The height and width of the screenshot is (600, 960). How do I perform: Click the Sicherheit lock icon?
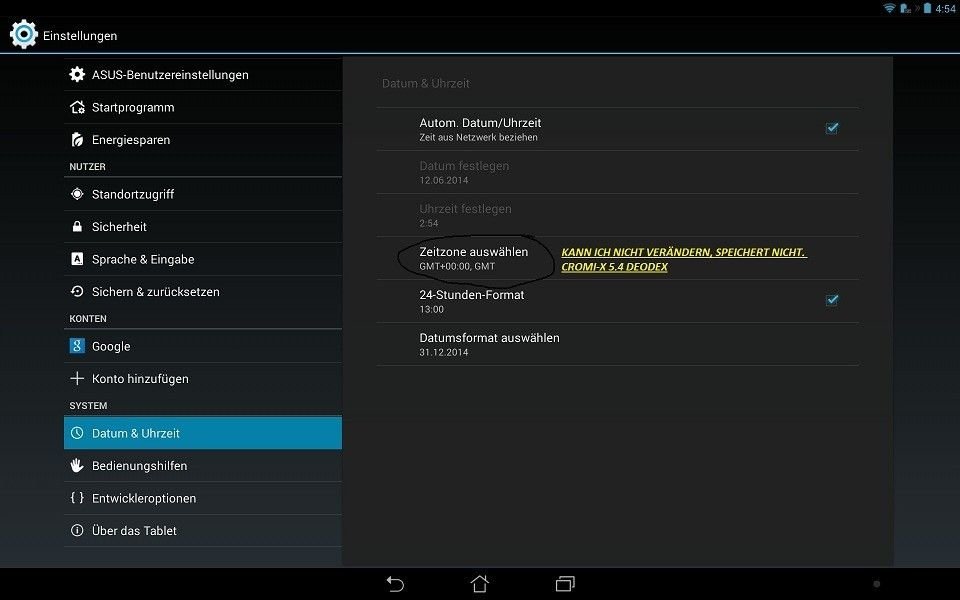click(77, 227)
